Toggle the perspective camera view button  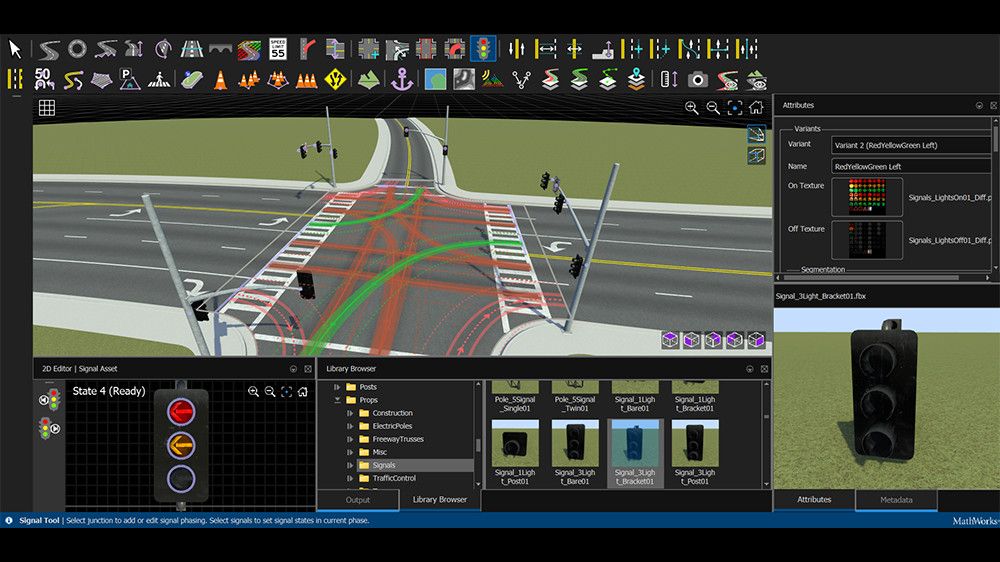(757, 133)
